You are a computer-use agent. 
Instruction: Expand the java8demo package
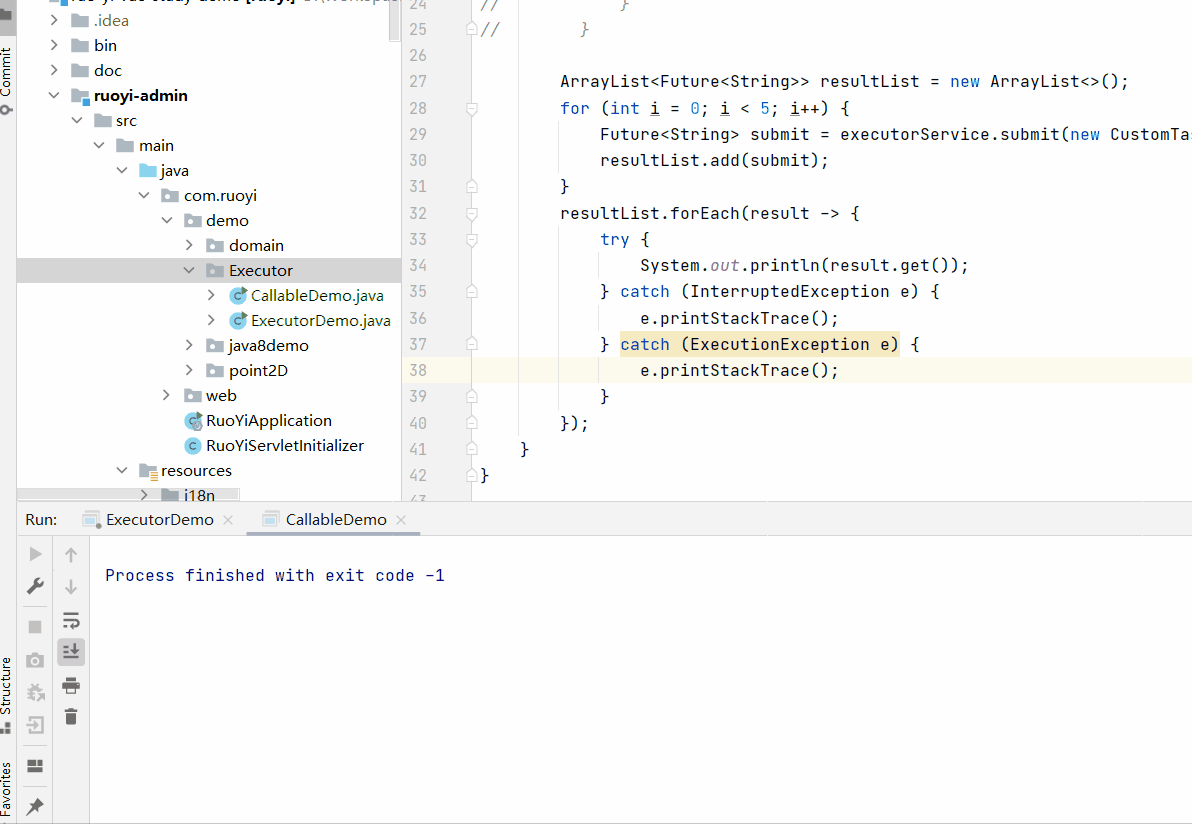(190, 345)
